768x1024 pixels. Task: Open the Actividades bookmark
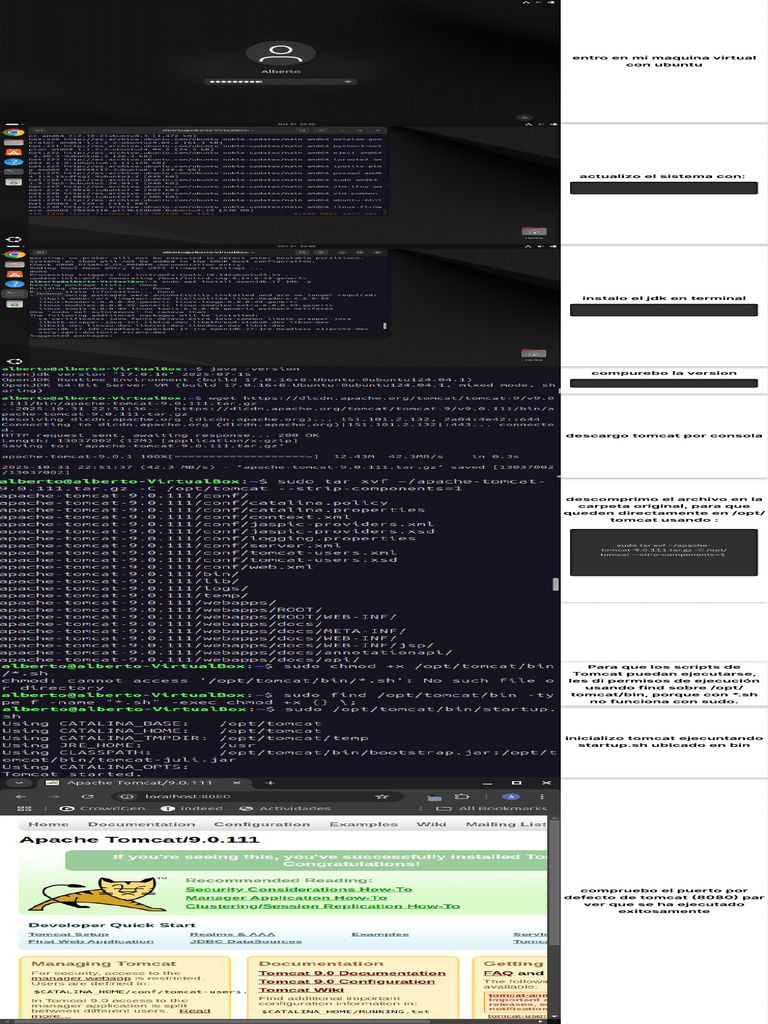pos(285,808)
